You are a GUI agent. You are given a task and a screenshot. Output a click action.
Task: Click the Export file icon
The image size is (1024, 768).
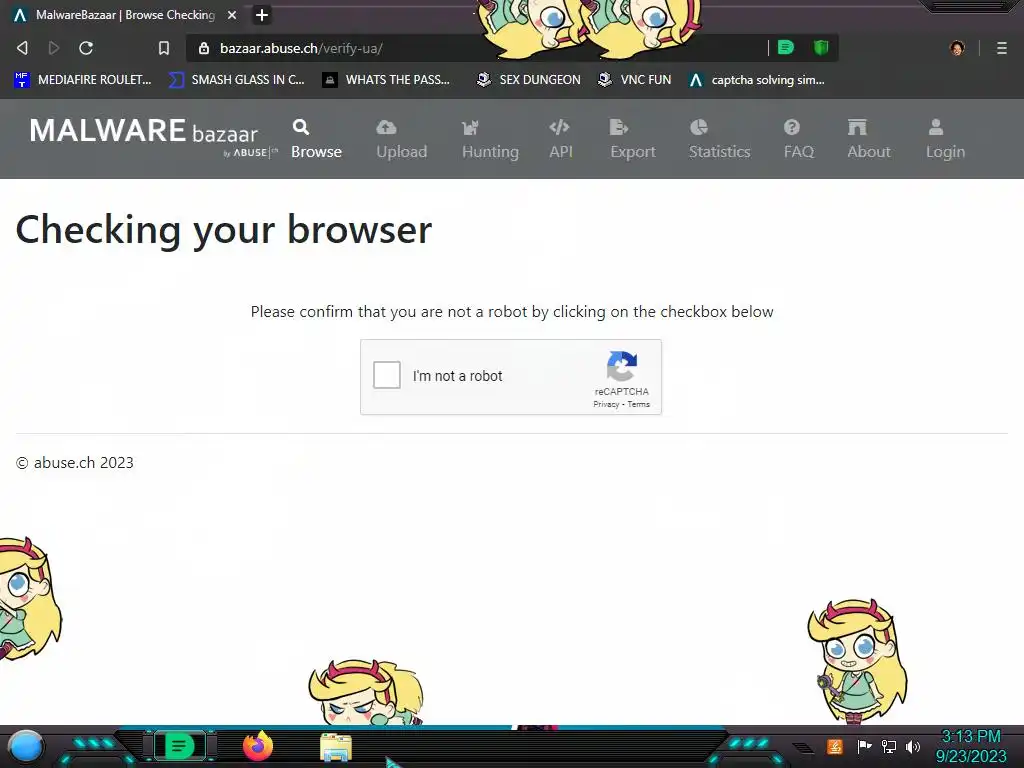coord(618,127)
